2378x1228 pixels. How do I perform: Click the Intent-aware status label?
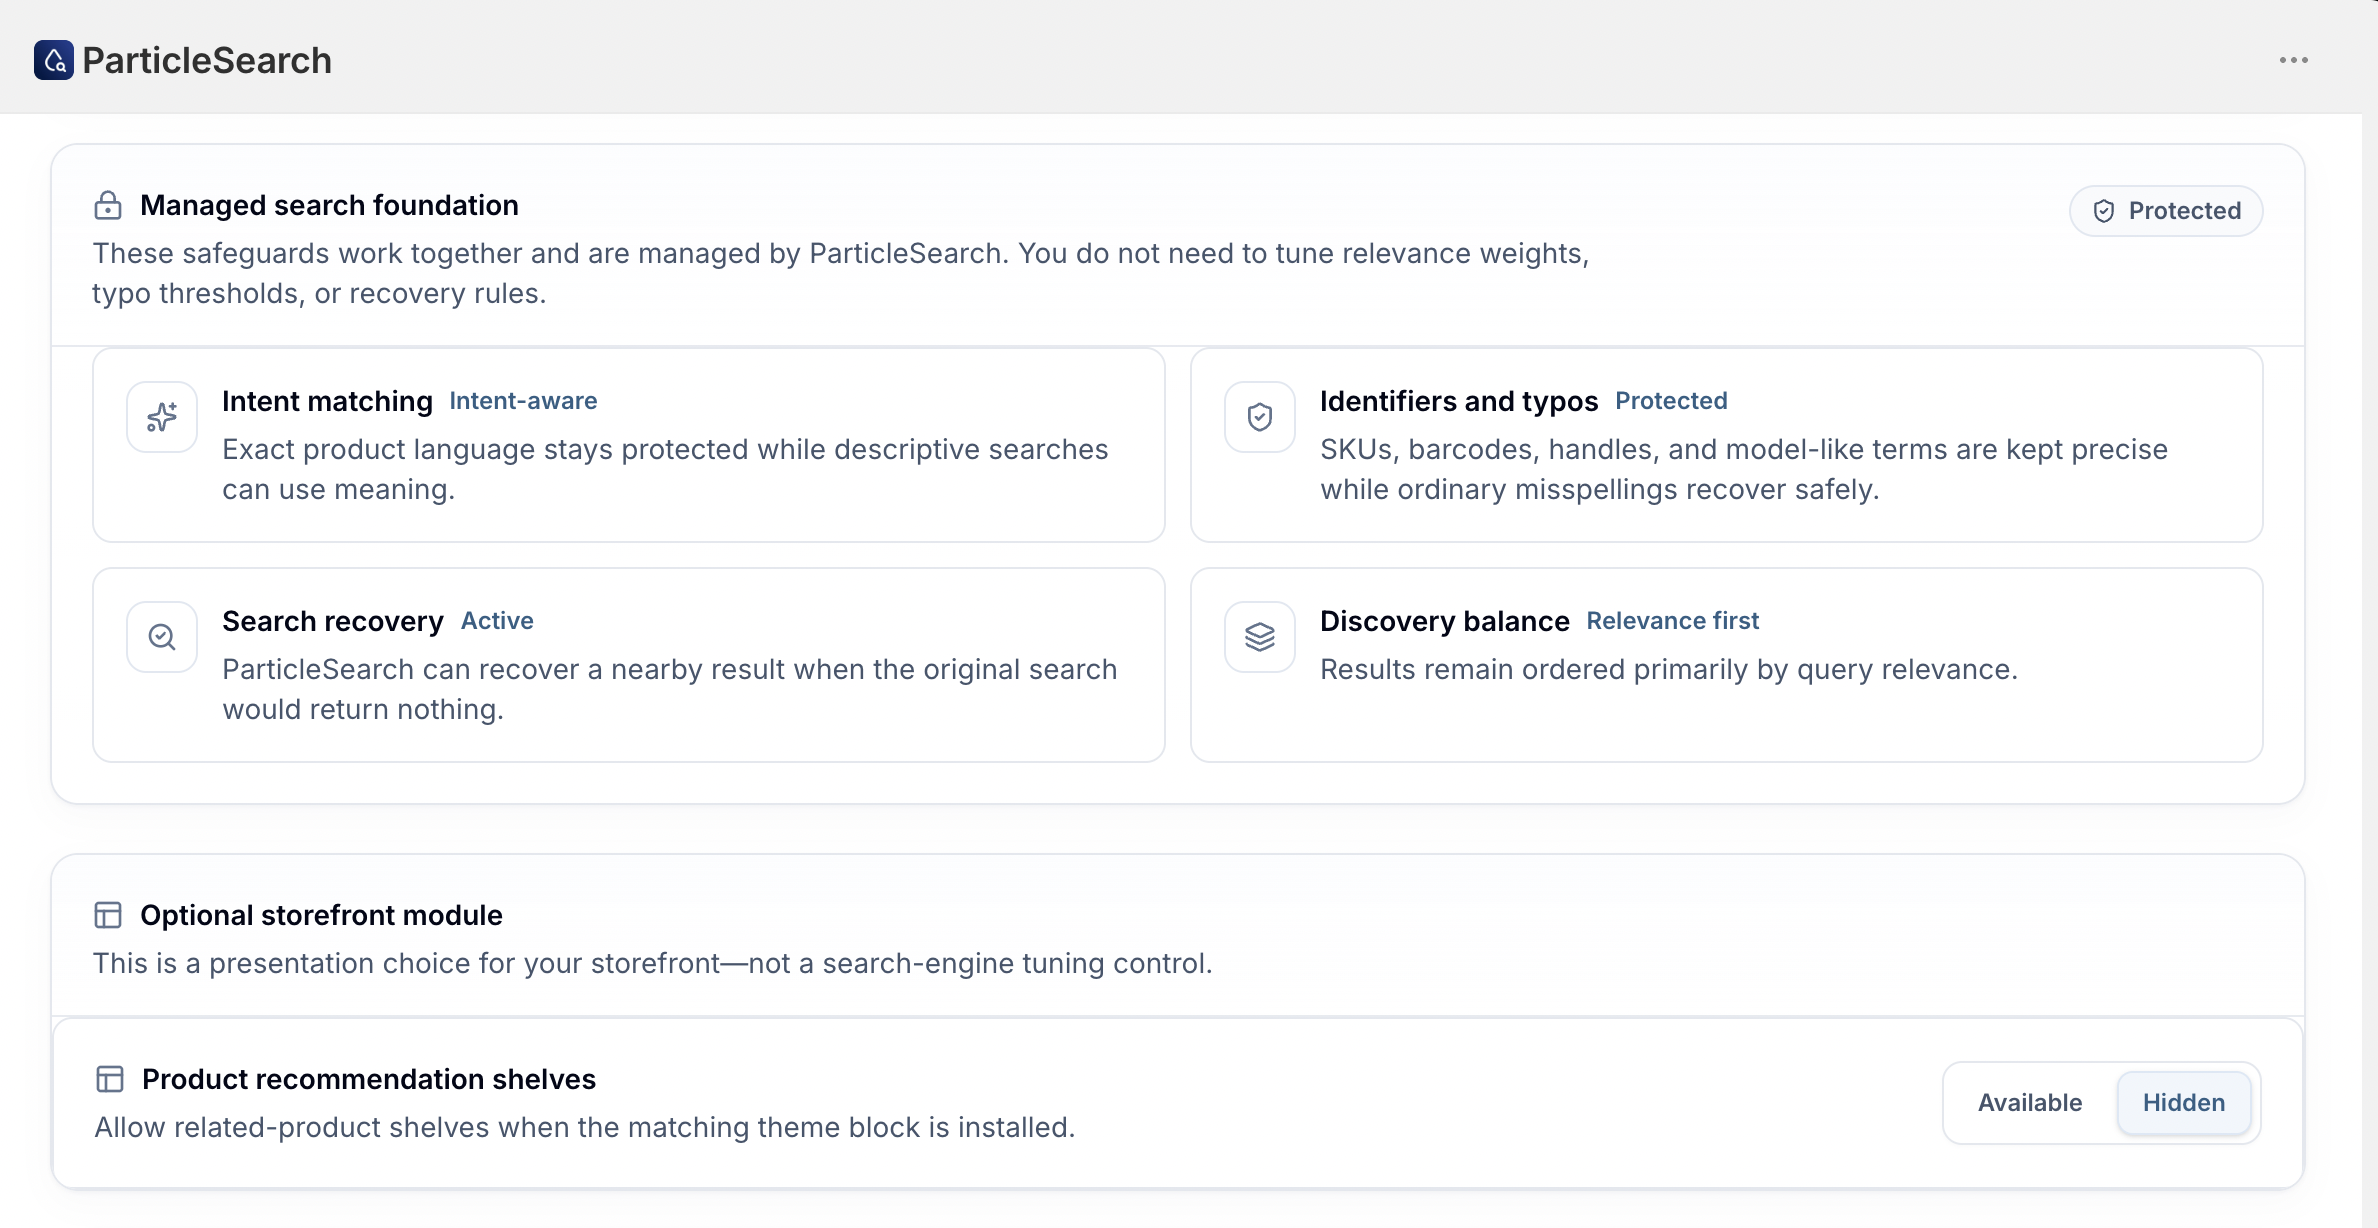pyautogui.click(x=523, y=401)
